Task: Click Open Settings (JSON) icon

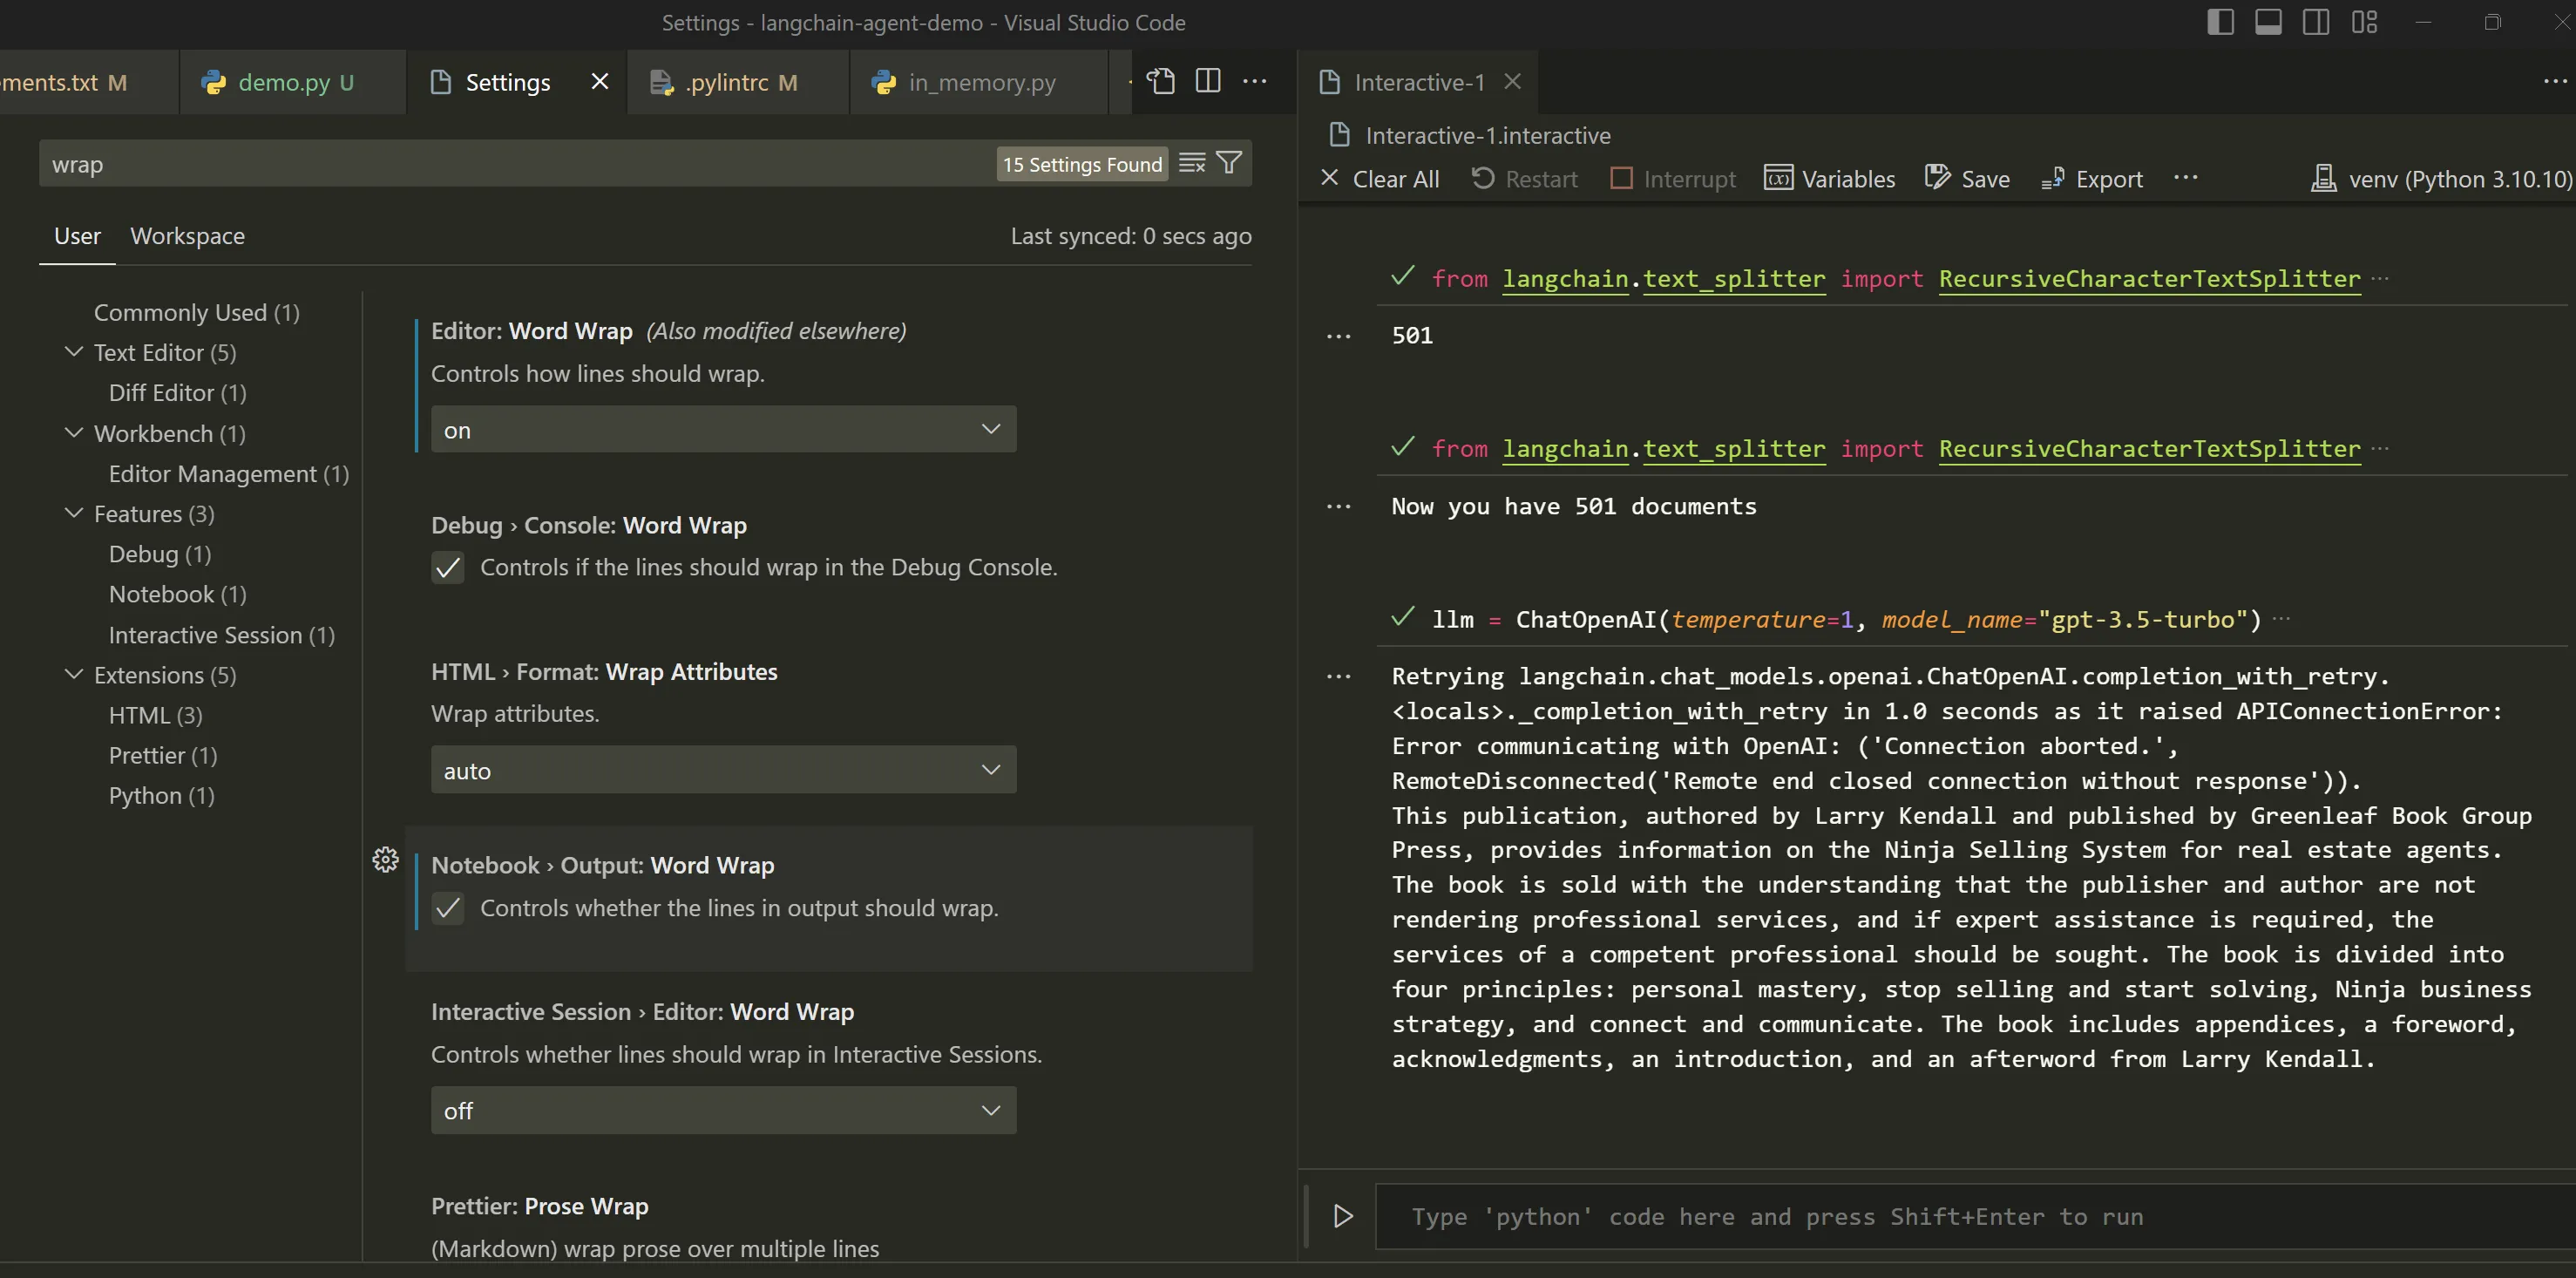Action: tap(1160, 81)
